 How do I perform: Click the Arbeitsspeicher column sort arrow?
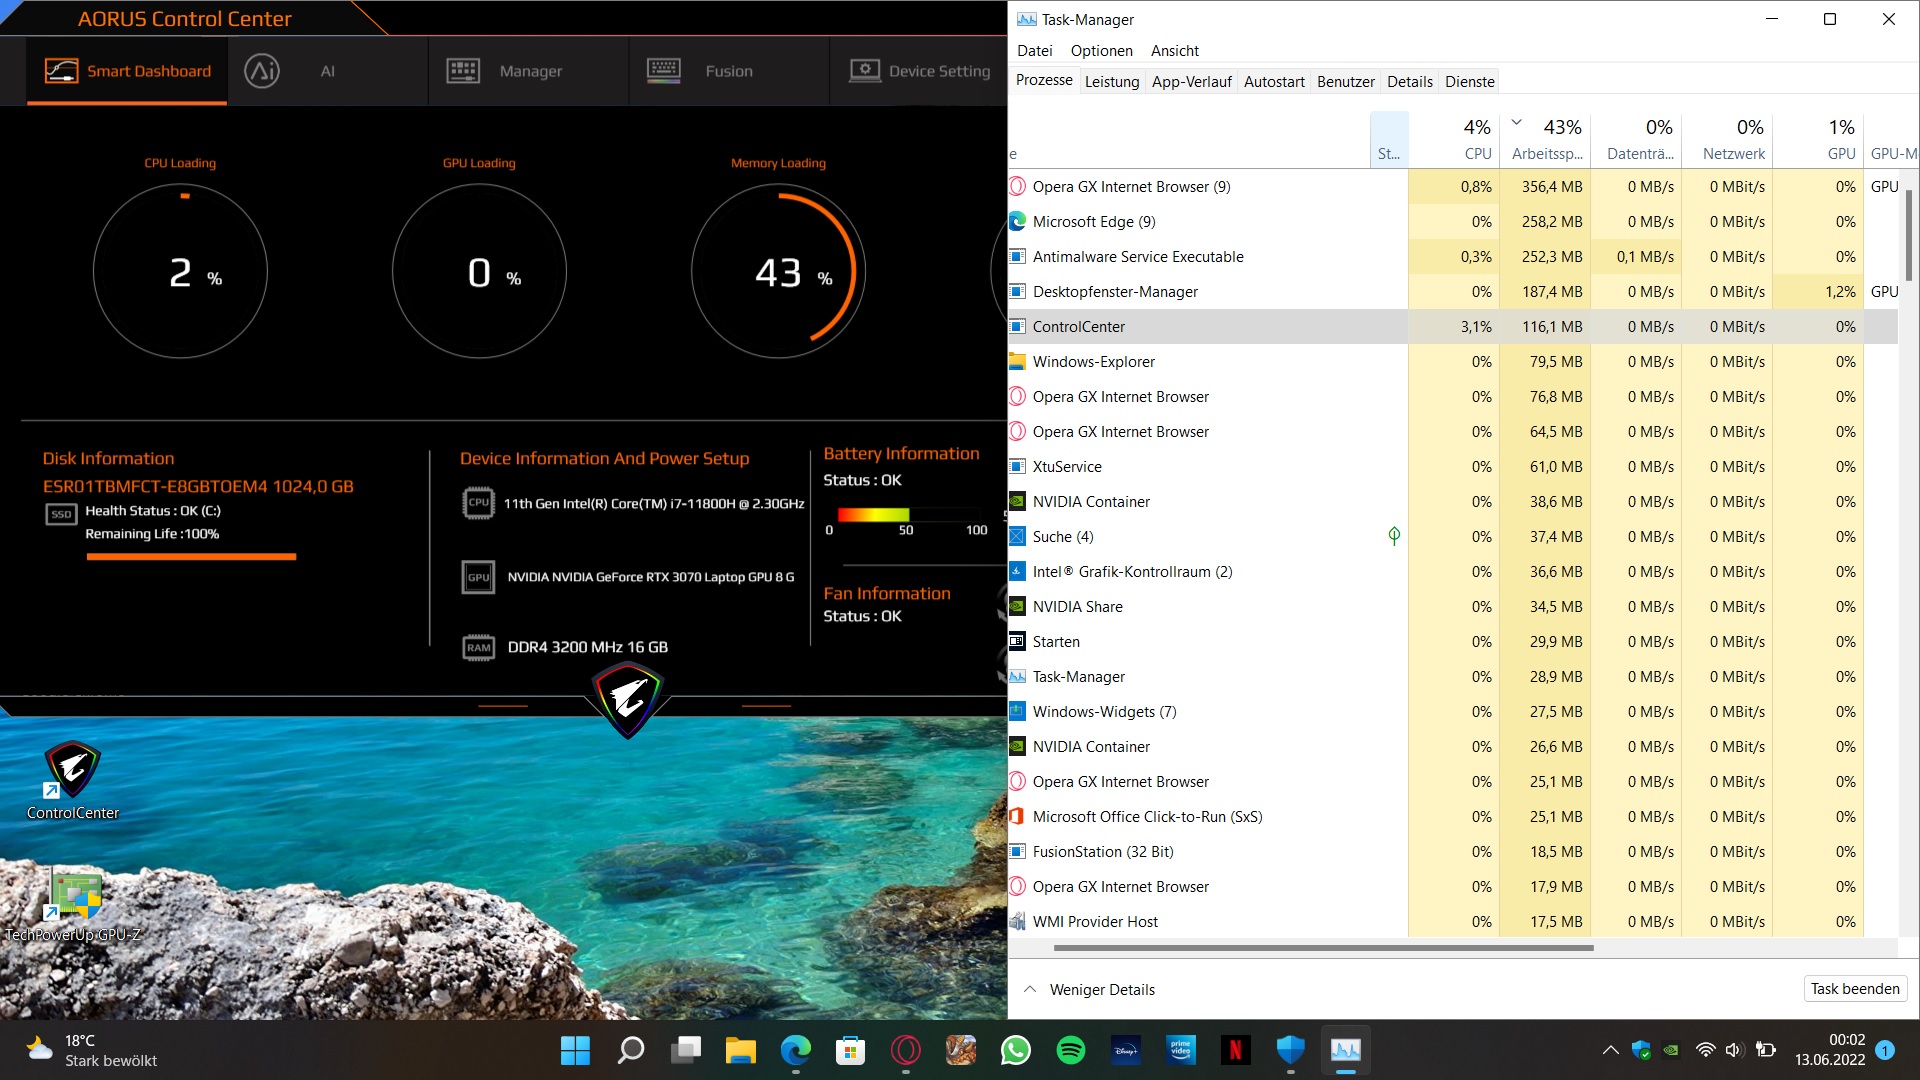[1516, 122]
